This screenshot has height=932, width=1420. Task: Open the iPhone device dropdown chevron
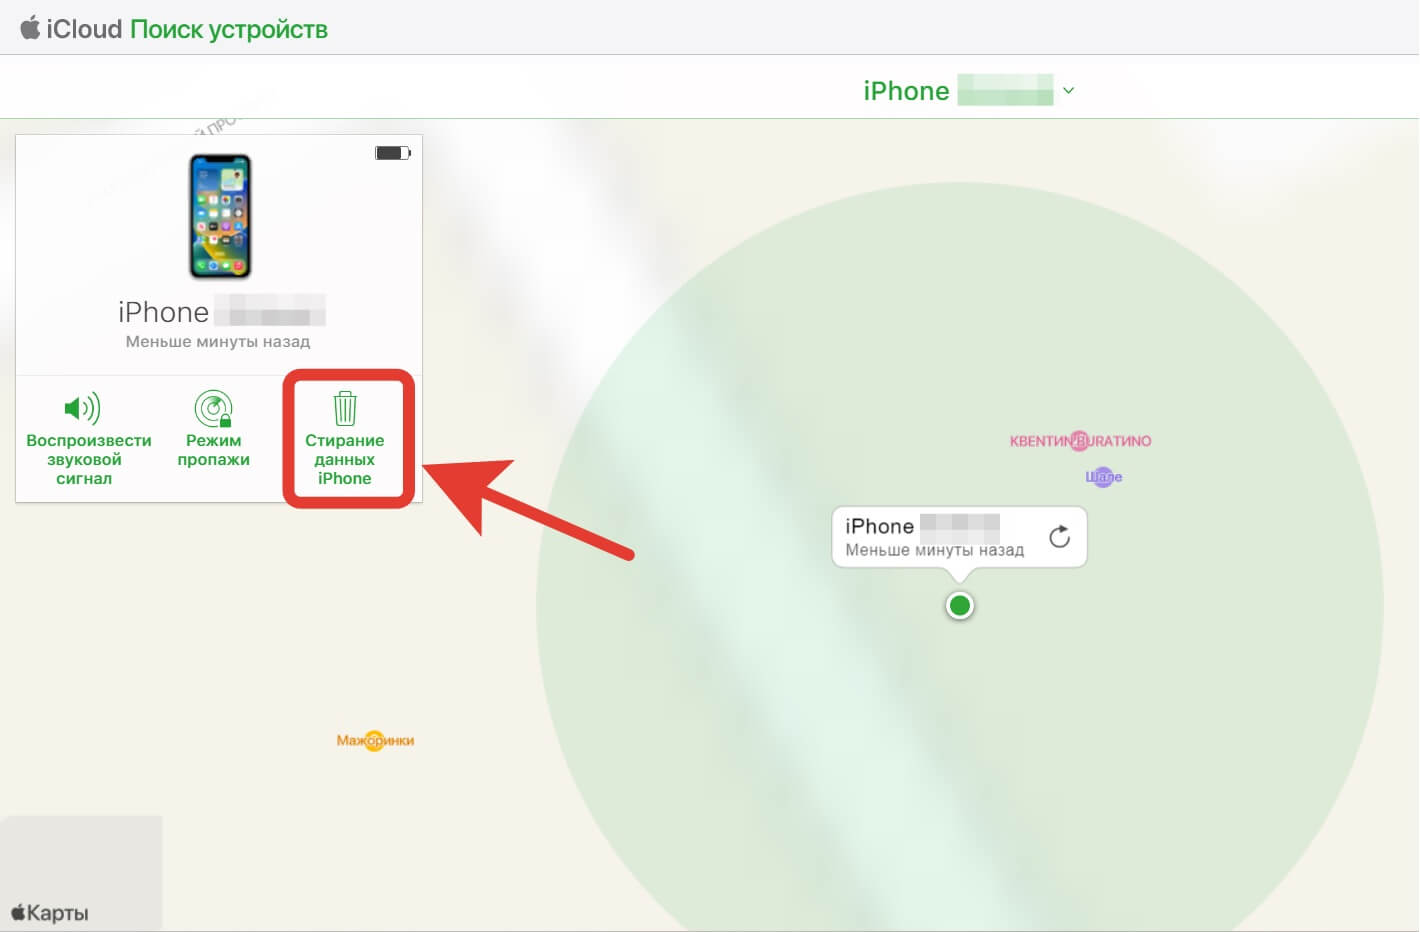(x=1068, y=91)
